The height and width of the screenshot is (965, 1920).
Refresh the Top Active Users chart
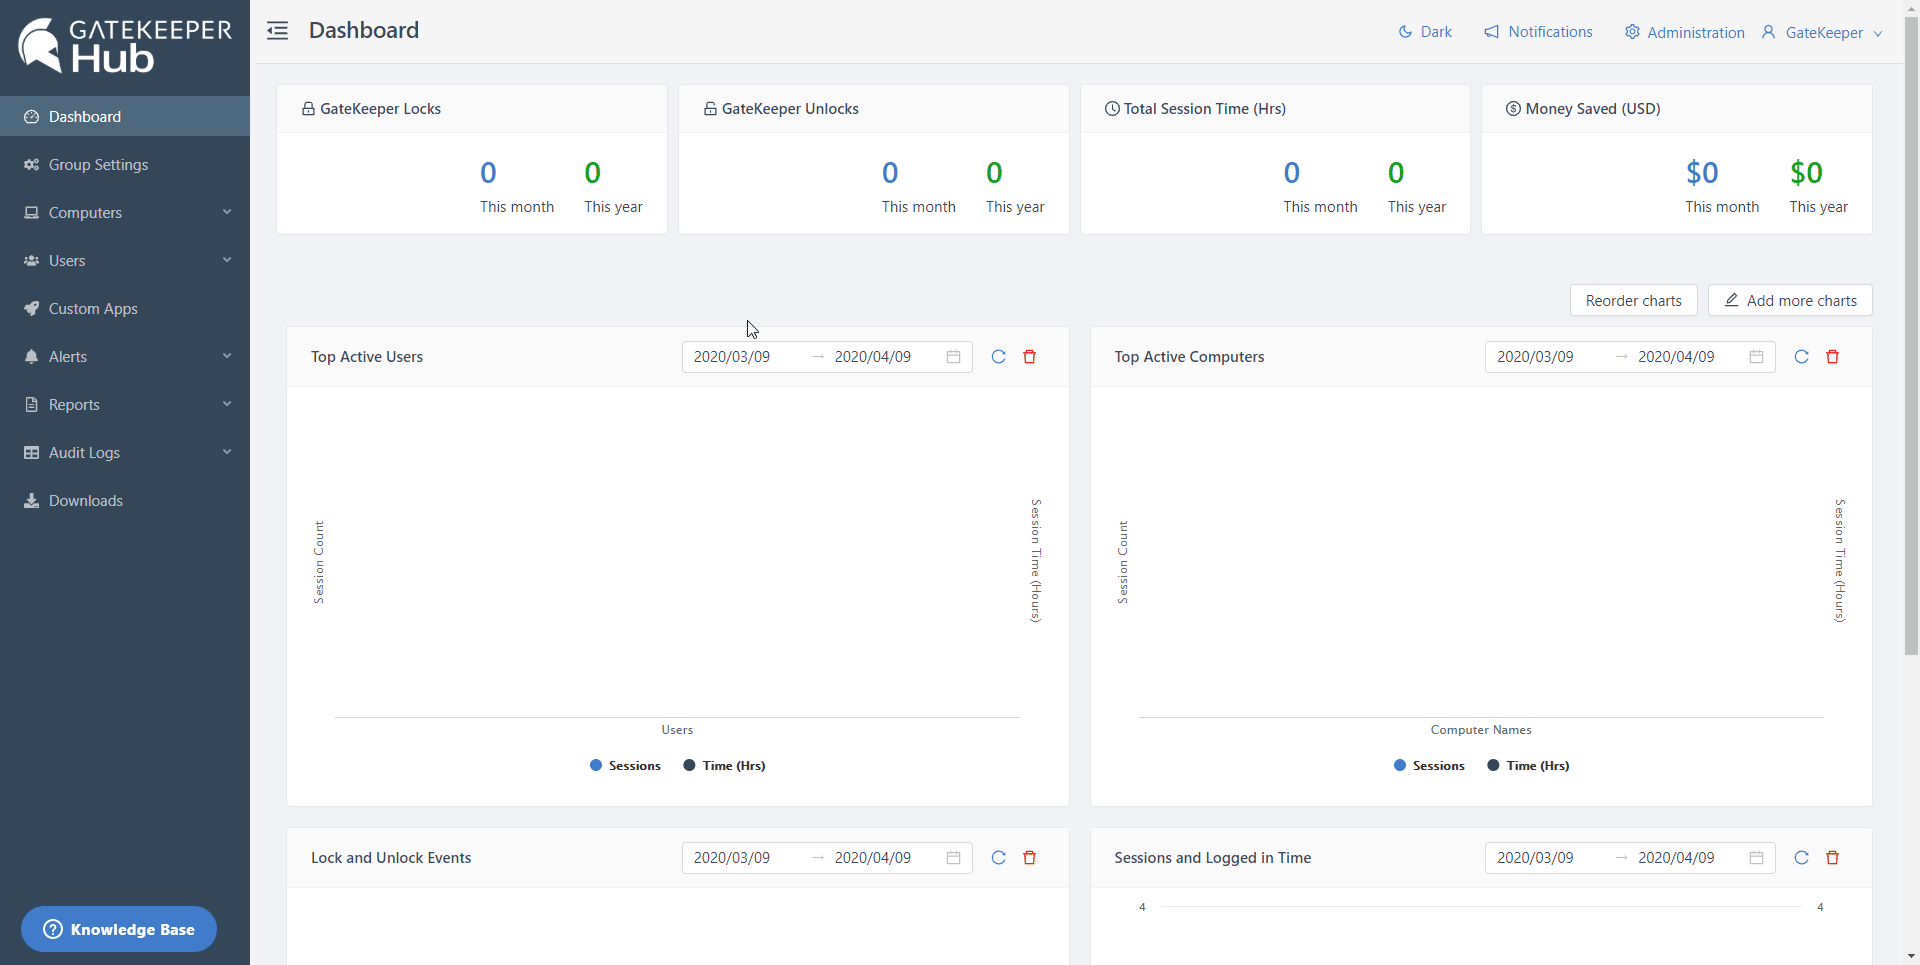[998, 357]
